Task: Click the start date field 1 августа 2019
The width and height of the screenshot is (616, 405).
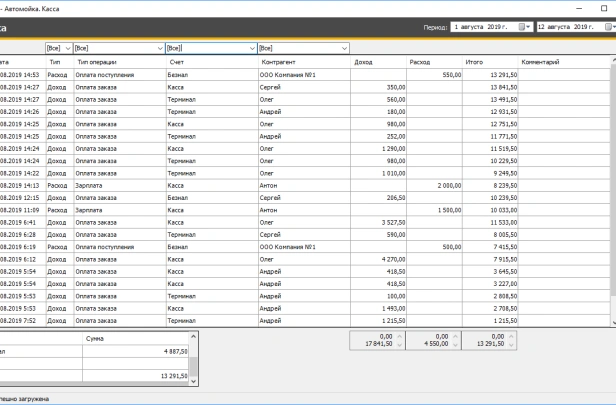Action: (x=485, y=27)
